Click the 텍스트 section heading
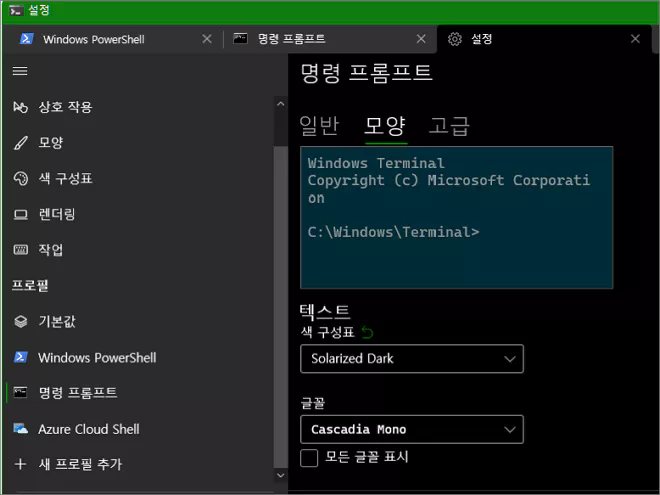Viewport: 660px width, 495px height. click(324, 311)
